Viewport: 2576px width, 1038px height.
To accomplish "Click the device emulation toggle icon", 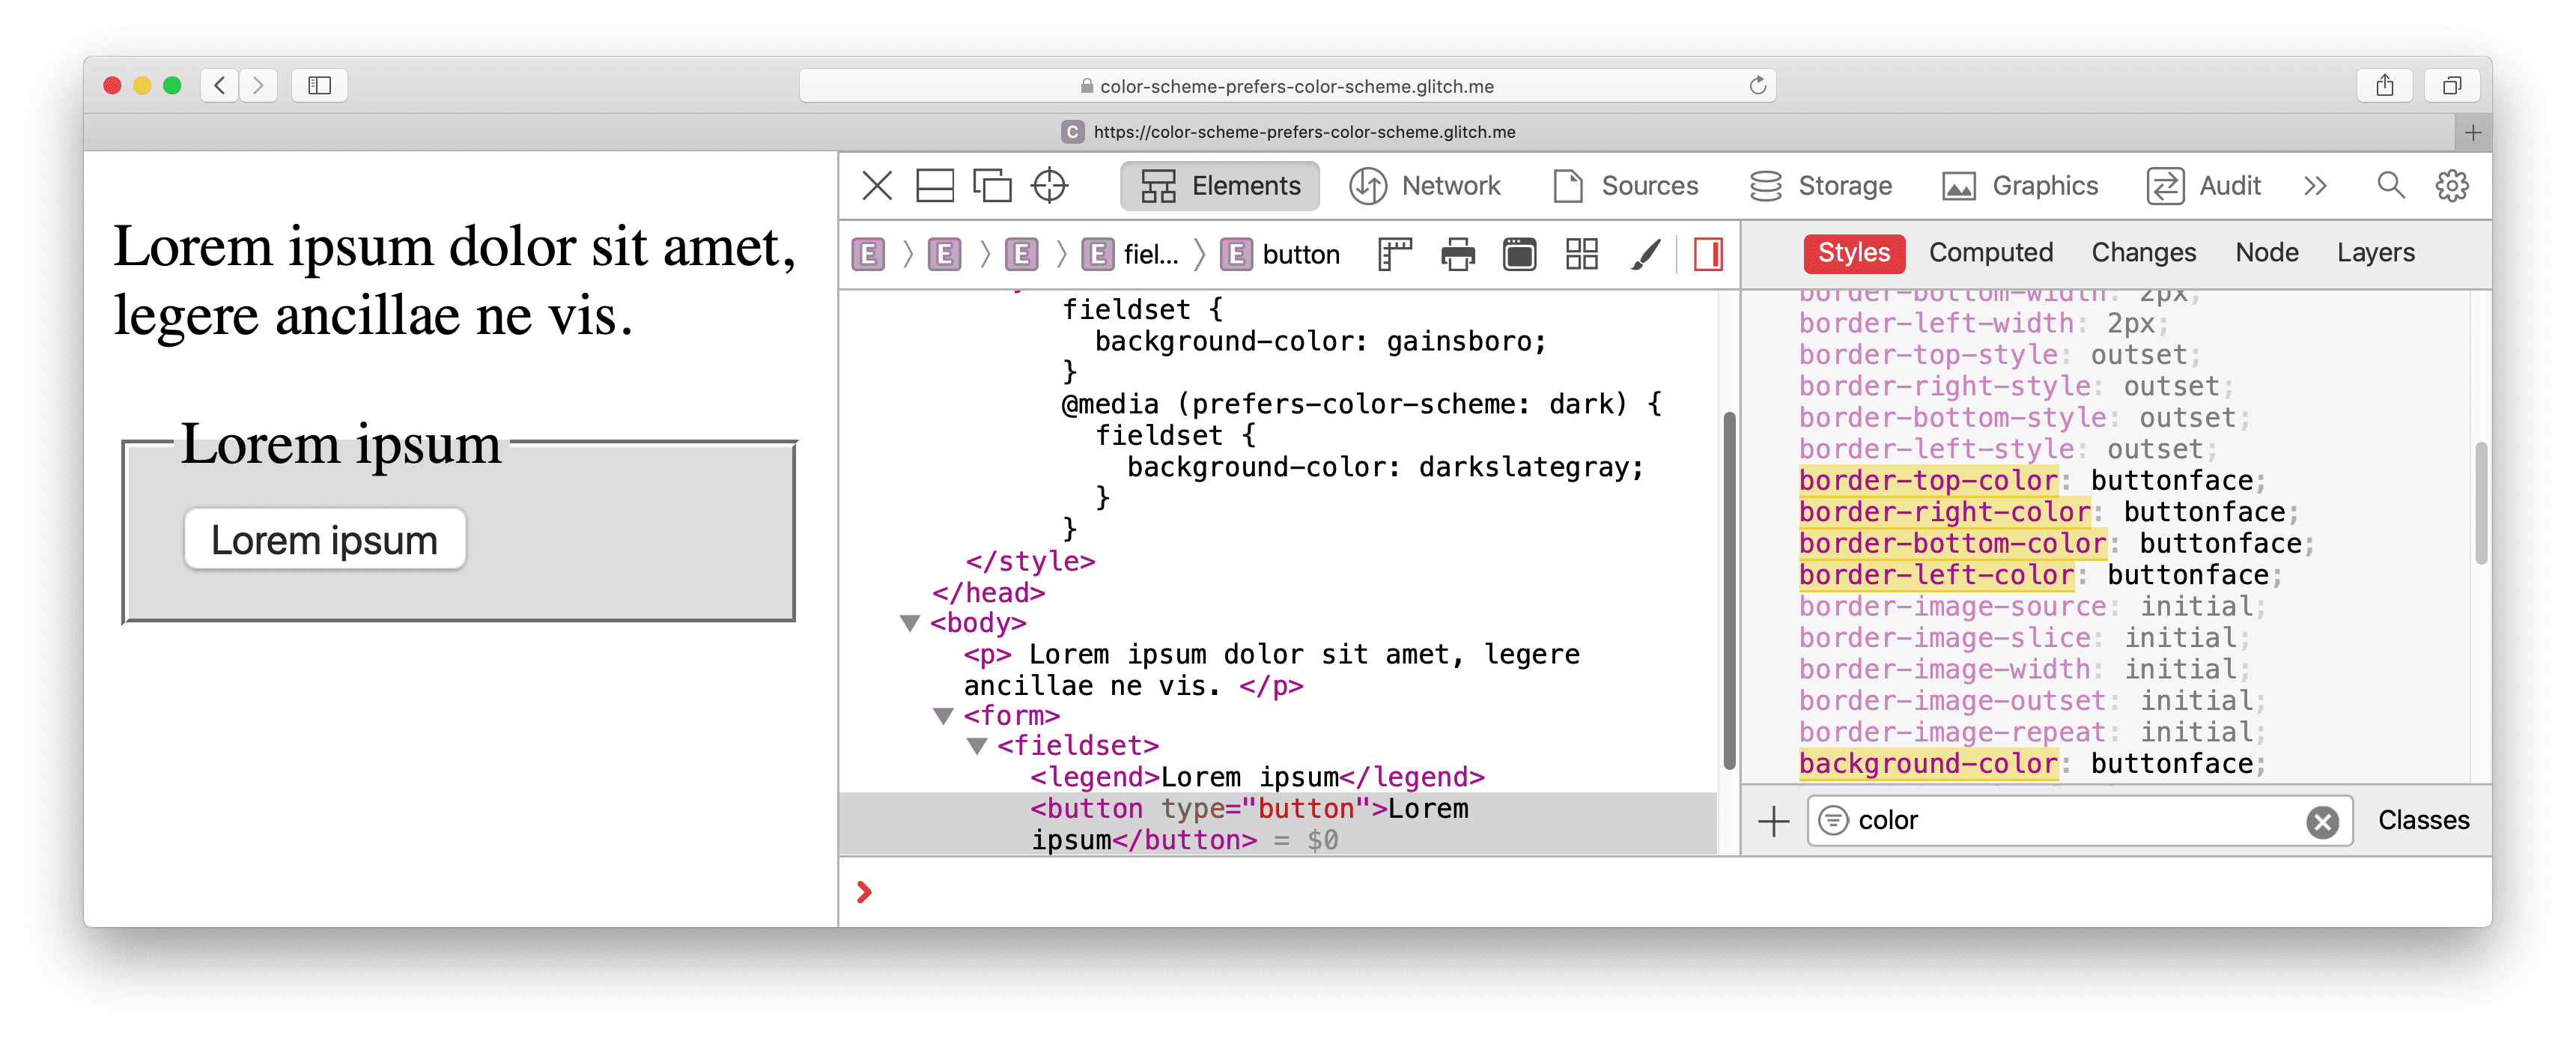I will click(x=992, y=186).
